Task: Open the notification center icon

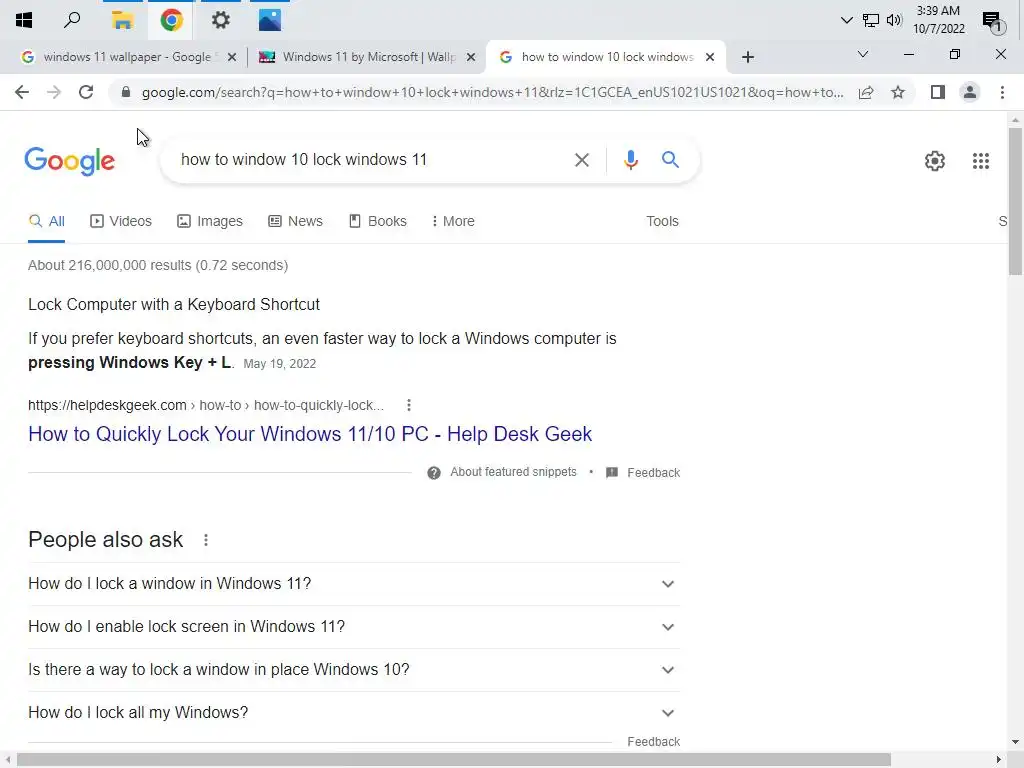Action: pyautogui.click(x=993, y=22)
